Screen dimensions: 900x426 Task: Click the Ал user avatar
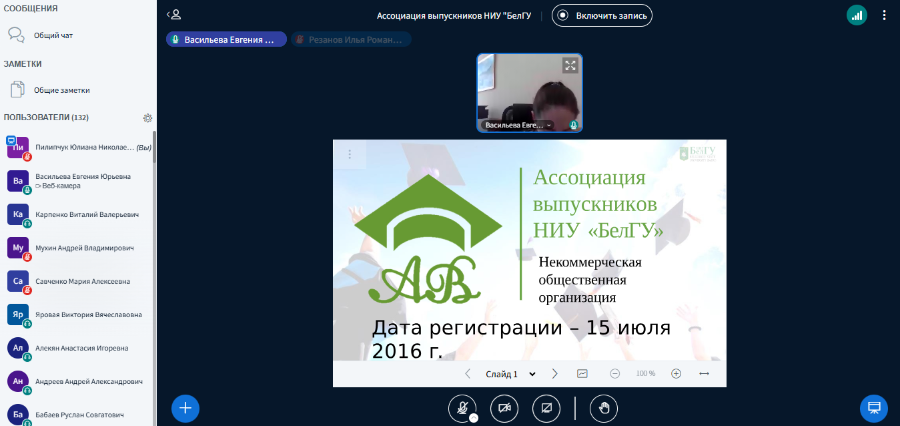coord(18,348)
